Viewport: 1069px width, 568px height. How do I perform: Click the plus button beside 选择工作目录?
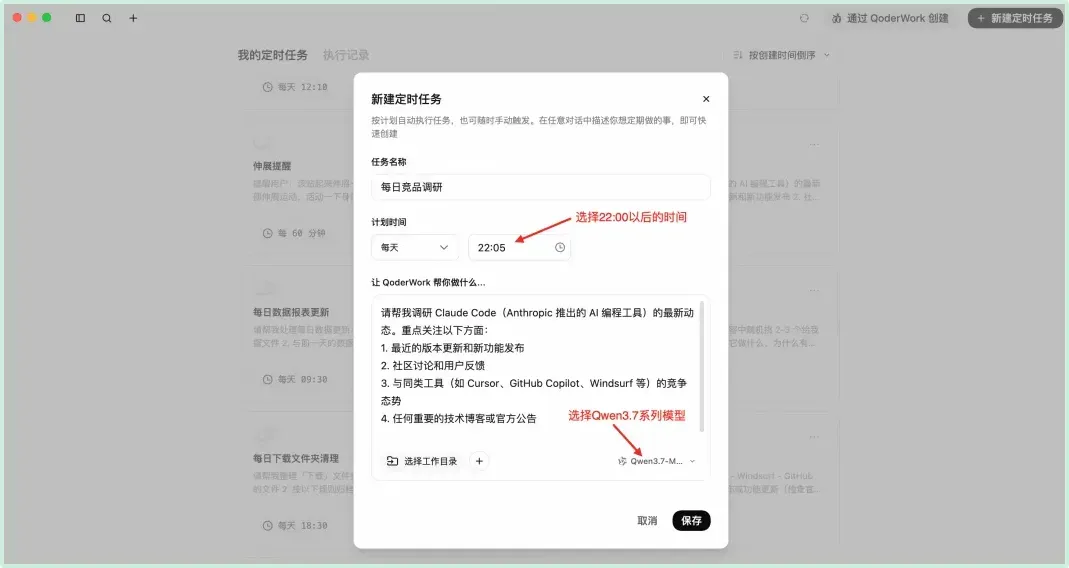pos(479,461)
